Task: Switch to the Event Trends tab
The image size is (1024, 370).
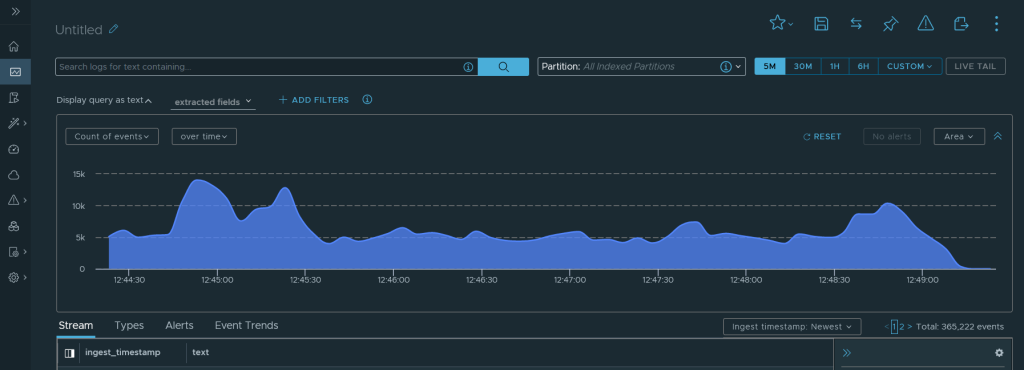Action: click(x=246, y=325)
